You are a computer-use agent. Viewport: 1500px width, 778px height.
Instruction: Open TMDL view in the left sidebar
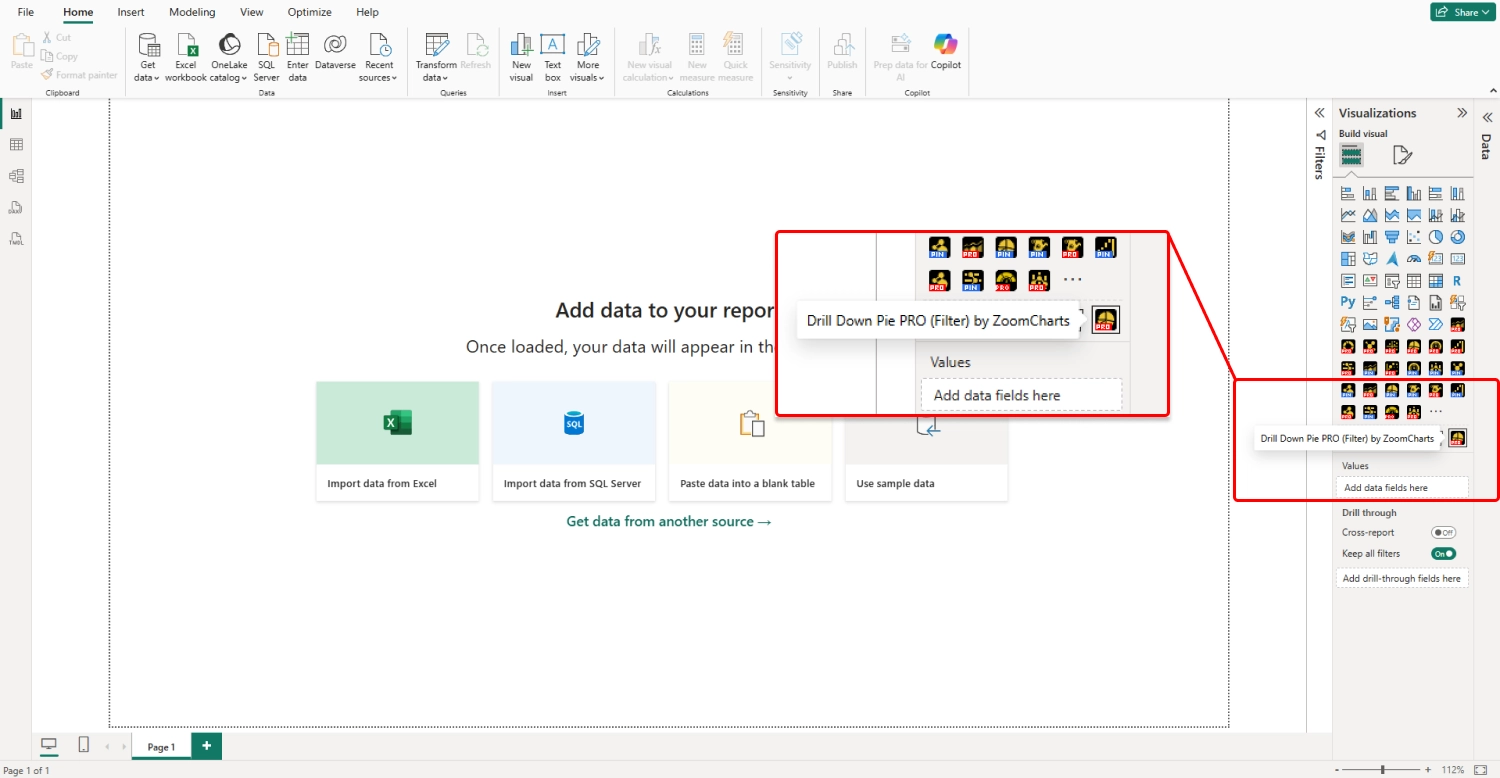16,239
